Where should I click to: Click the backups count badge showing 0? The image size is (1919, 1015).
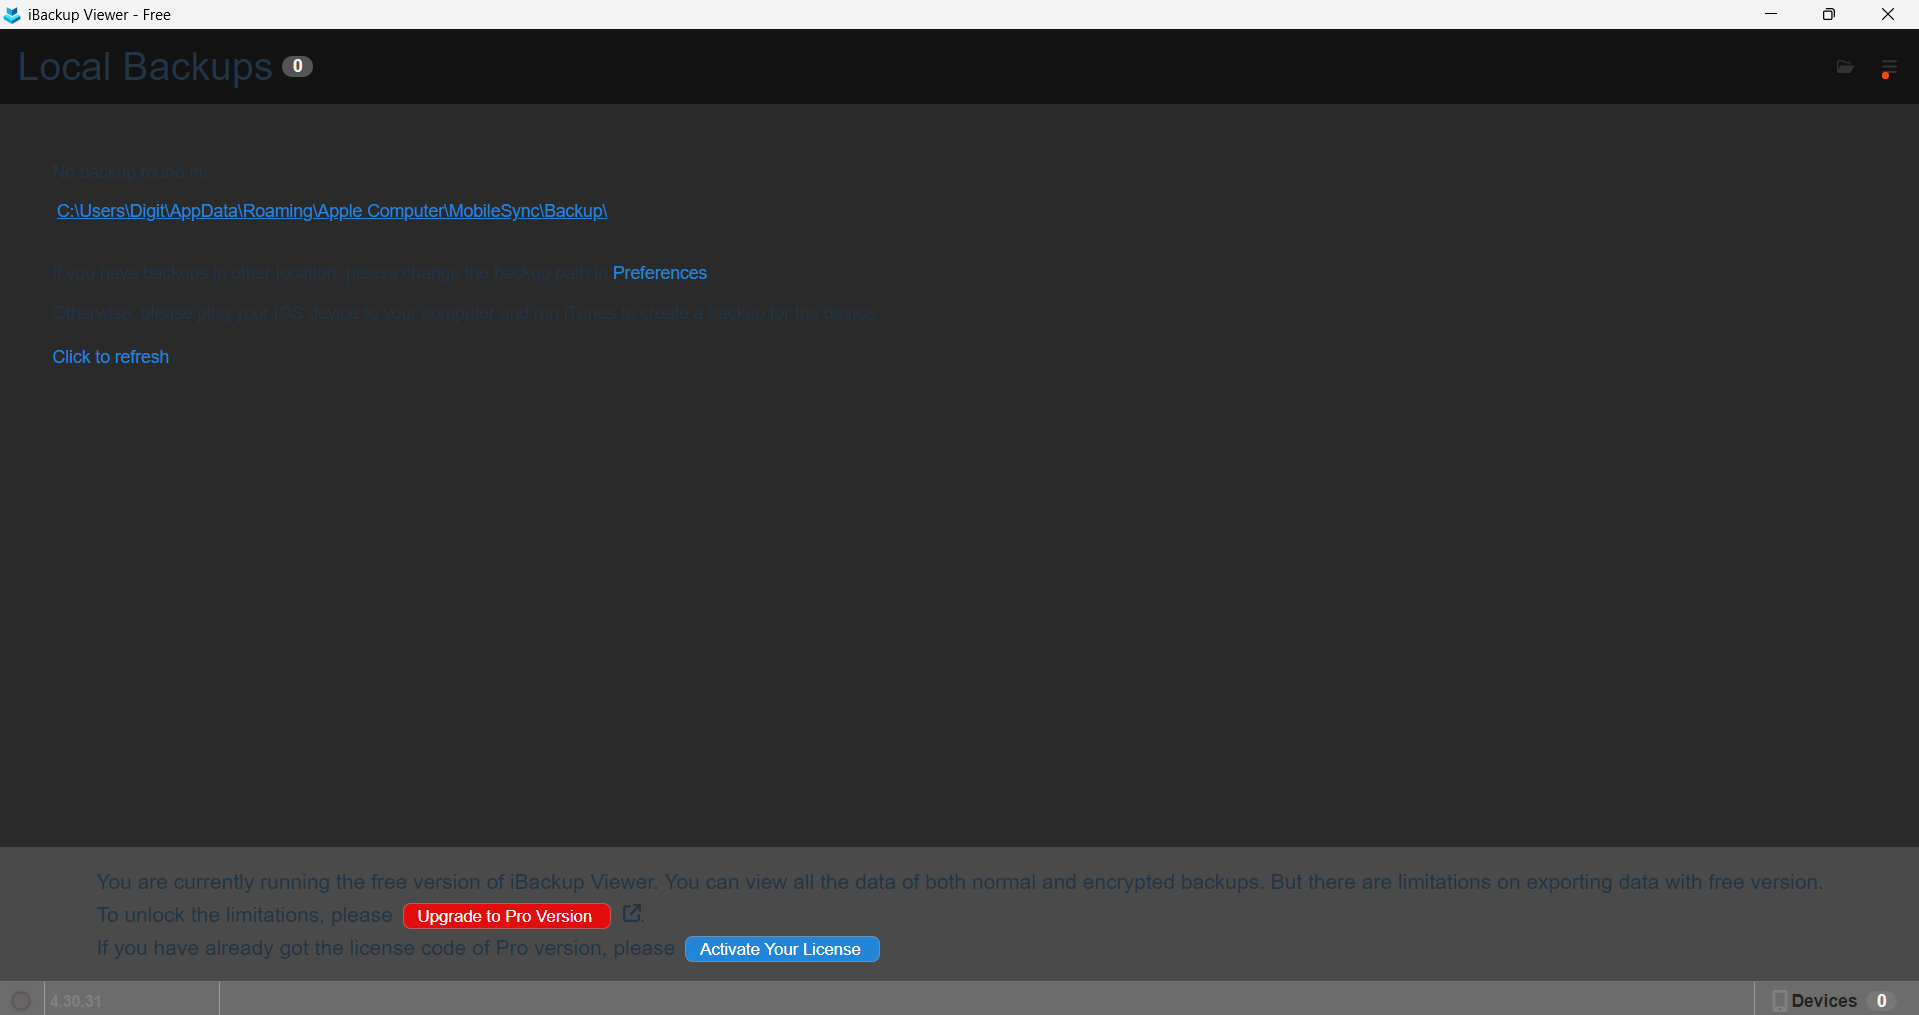297,66
